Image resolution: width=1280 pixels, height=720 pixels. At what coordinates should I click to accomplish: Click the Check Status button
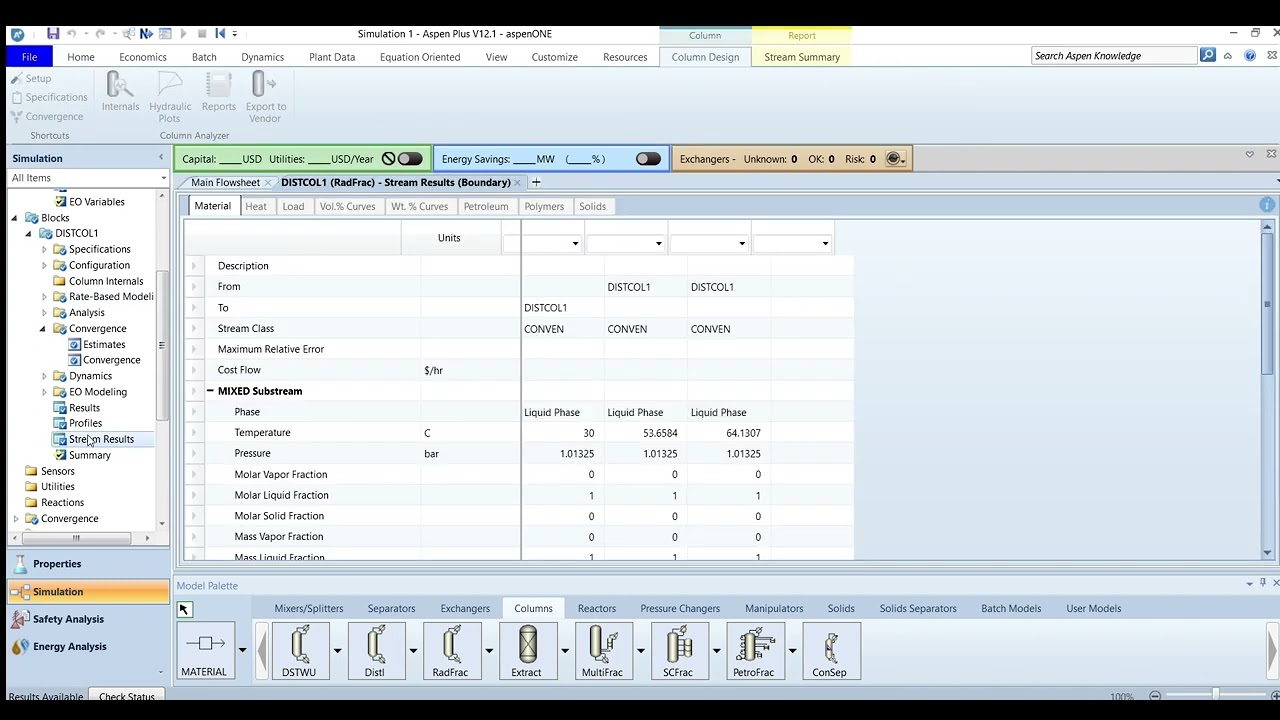(127, 696)
